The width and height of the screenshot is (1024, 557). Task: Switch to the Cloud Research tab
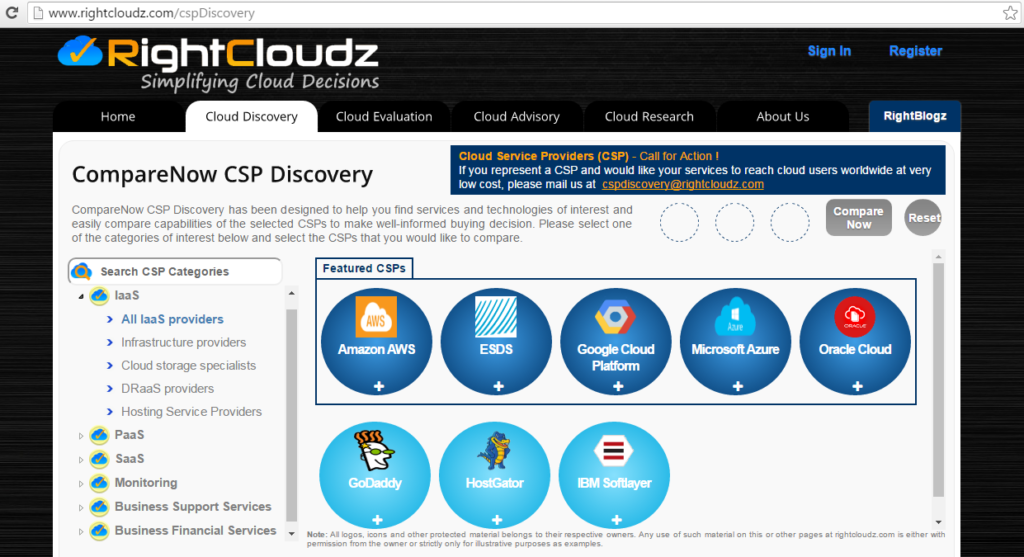coord(649,117)
